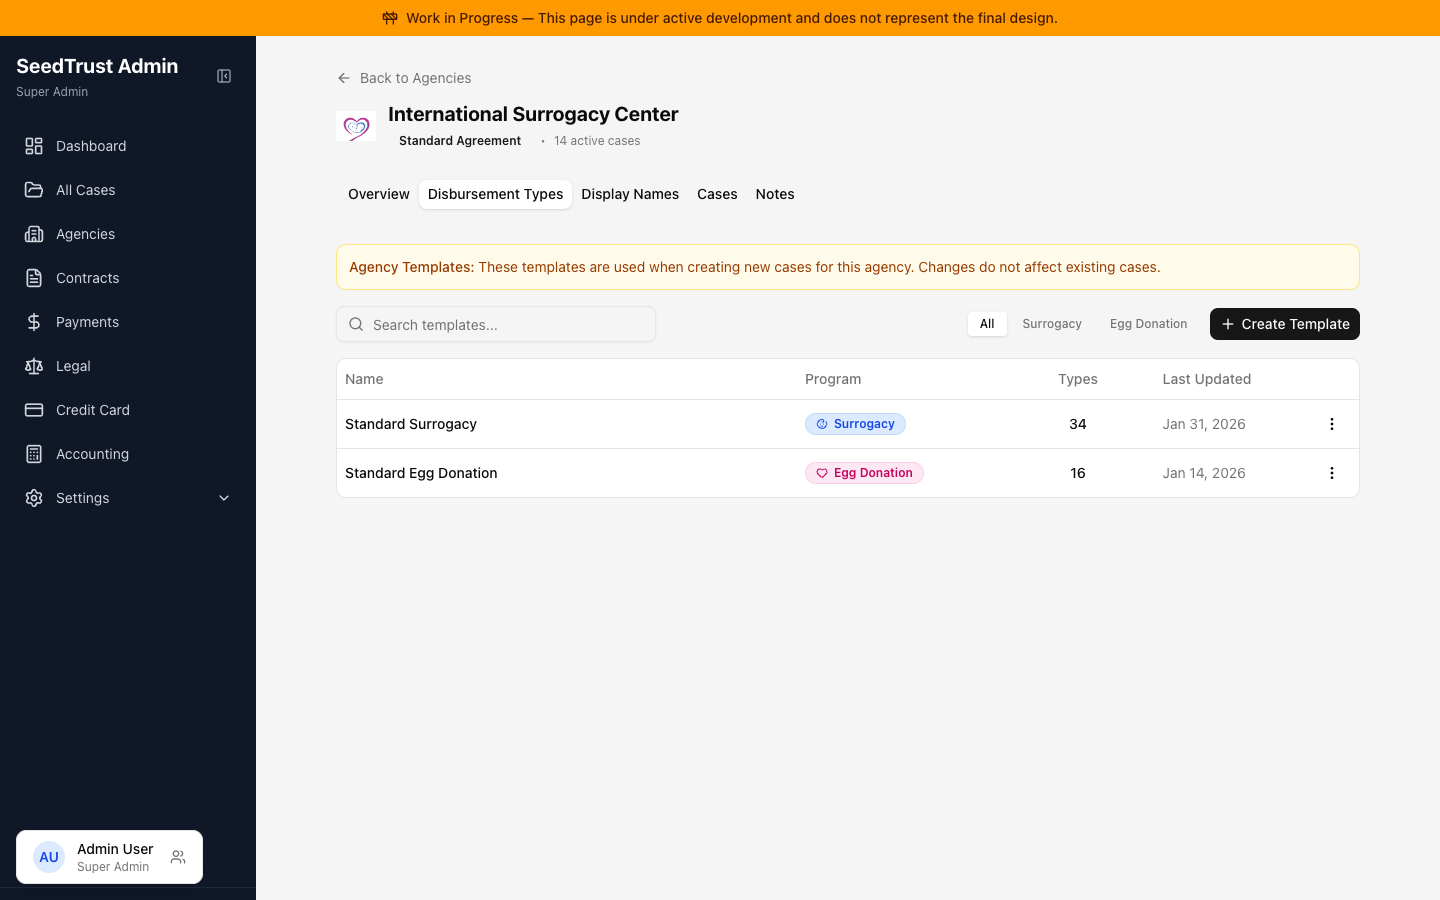
Task: Expand the Settings chevron
Action: [x=224, y=498]
